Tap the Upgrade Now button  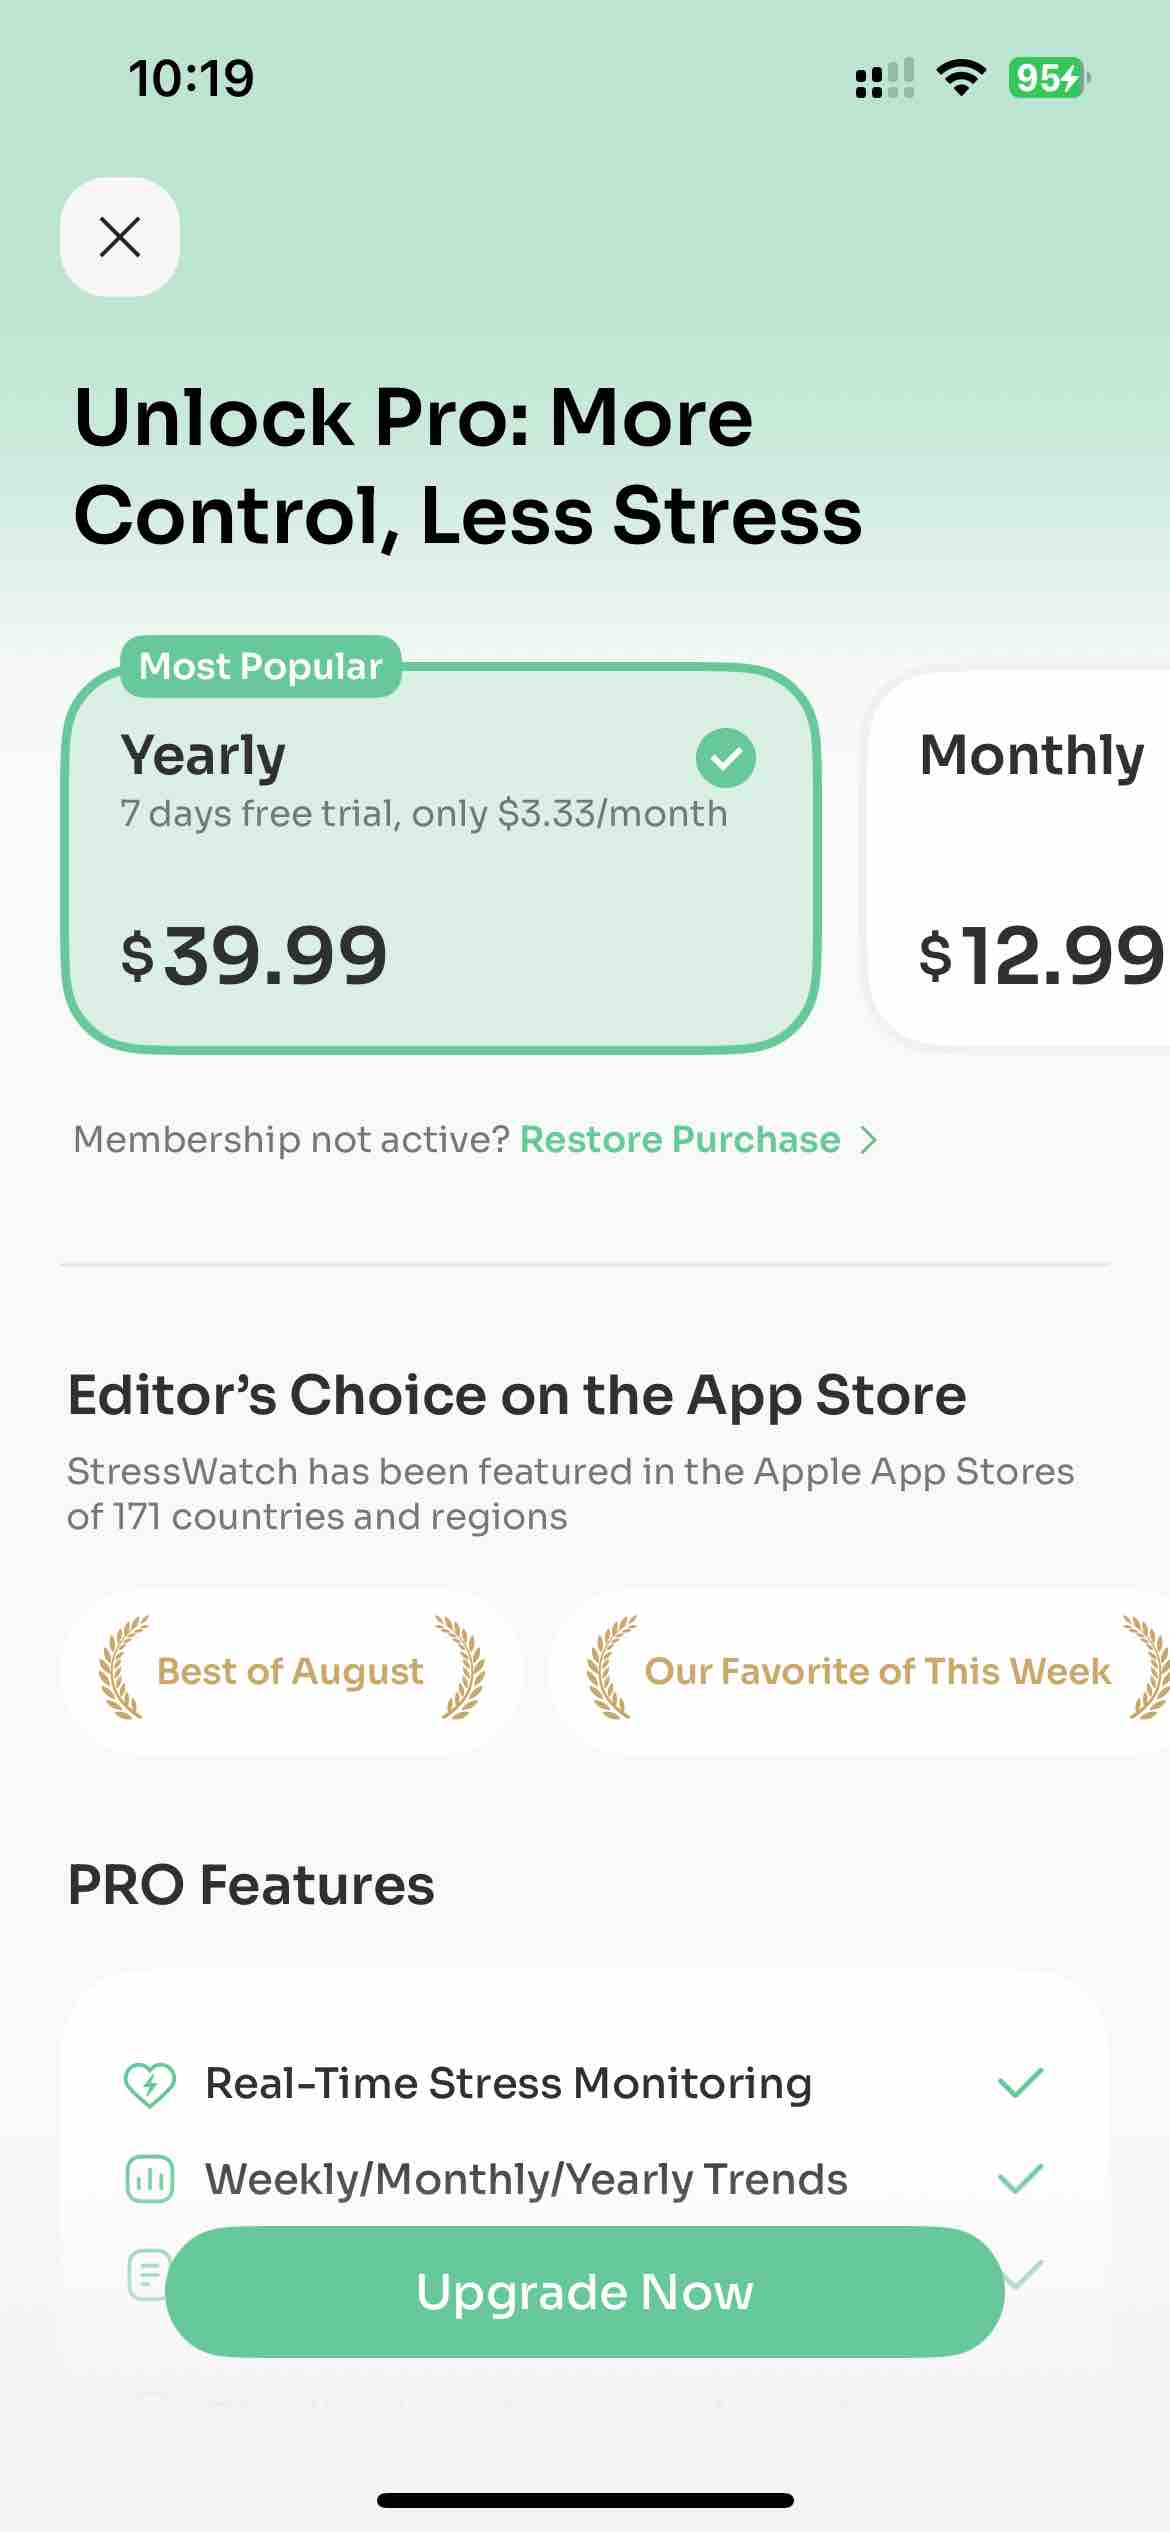coord(585,2292)
